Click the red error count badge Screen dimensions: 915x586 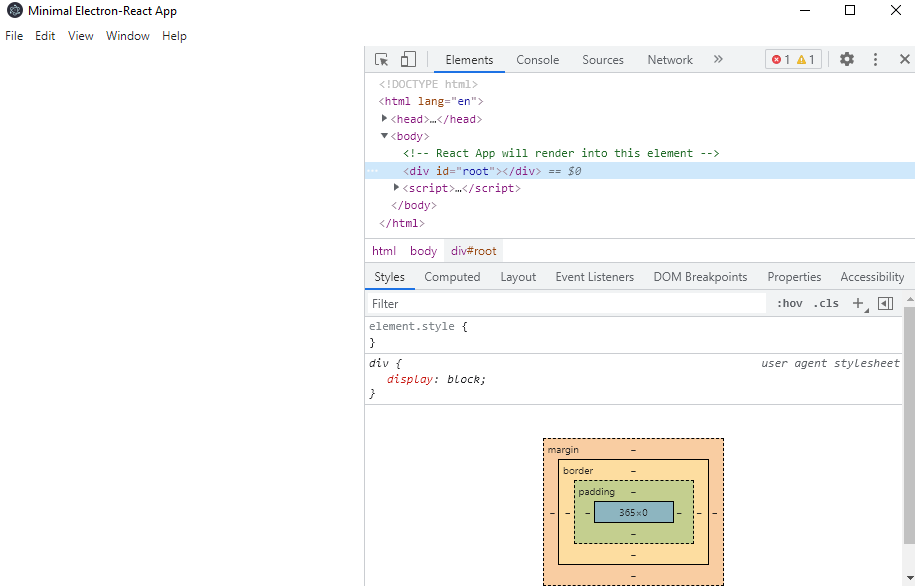(x=781, y=60)
